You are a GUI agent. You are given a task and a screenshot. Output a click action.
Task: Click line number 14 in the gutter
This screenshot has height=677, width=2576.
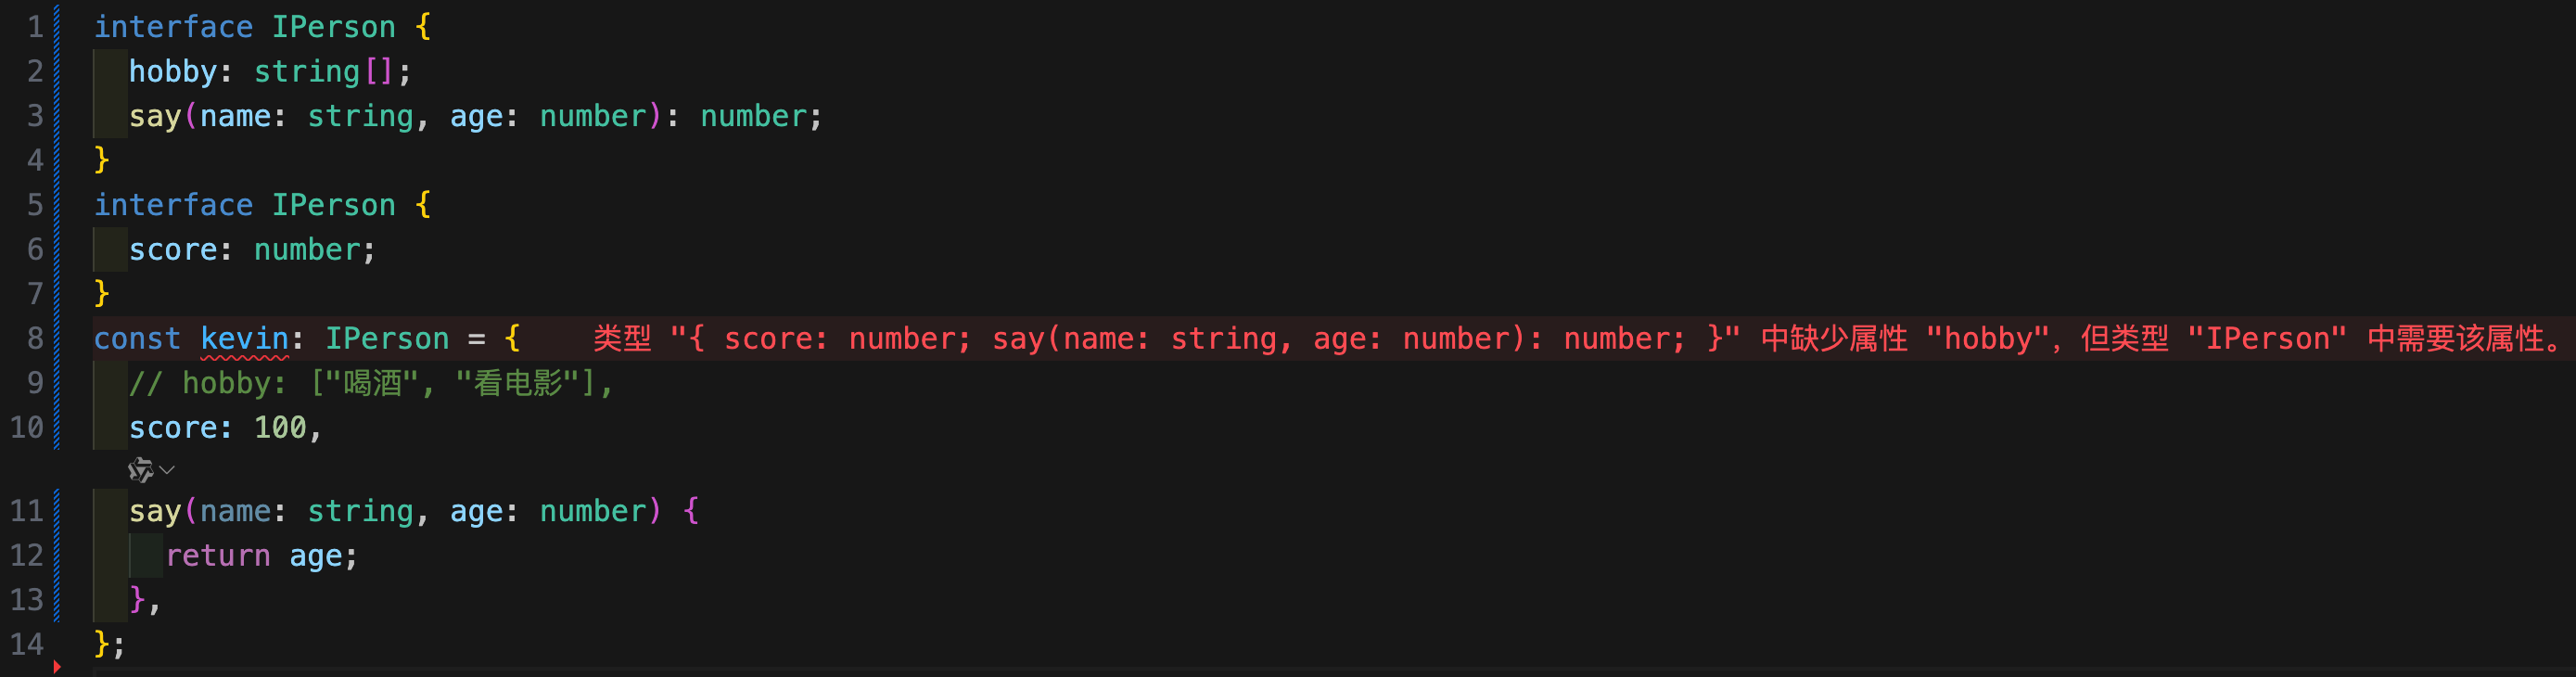coord(27,644)
